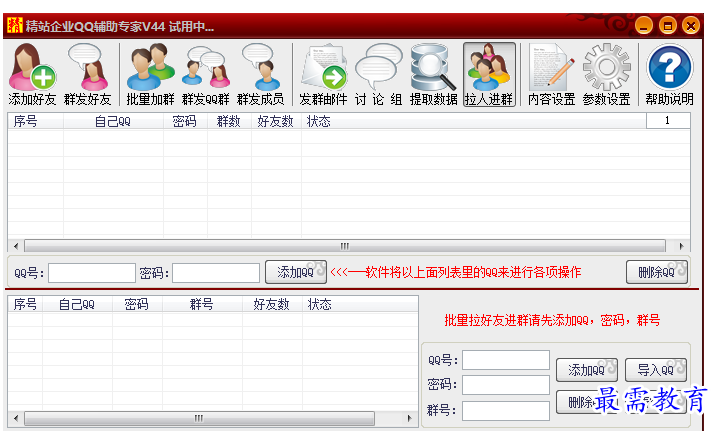Click the 删除QQ button in upper panel
716x431 pixels.
[x=657, y=273]
